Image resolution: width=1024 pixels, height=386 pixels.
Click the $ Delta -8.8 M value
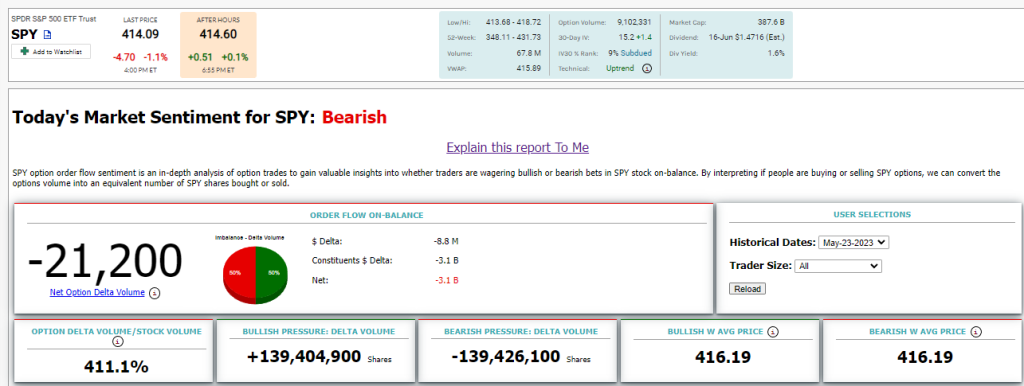click(445, 241)
